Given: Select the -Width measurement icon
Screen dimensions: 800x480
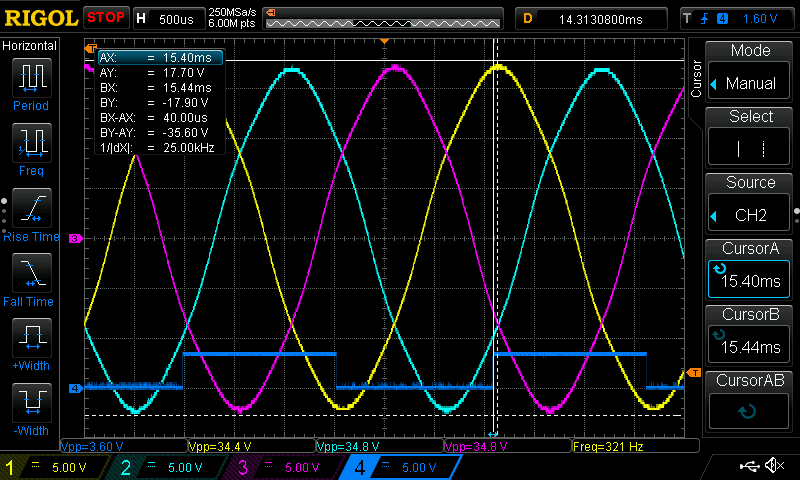Looking at the screenshot, I should coord(32,402).
